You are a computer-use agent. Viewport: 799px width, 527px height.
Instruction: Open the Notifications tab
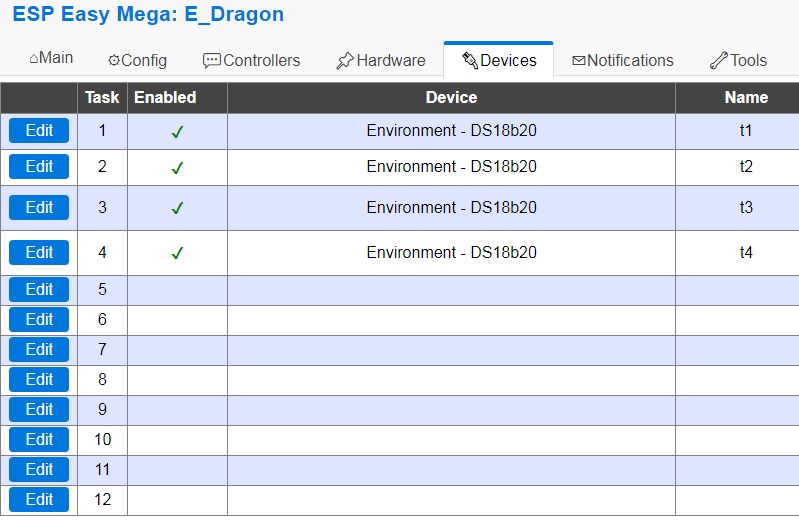(x=622, y=60)
